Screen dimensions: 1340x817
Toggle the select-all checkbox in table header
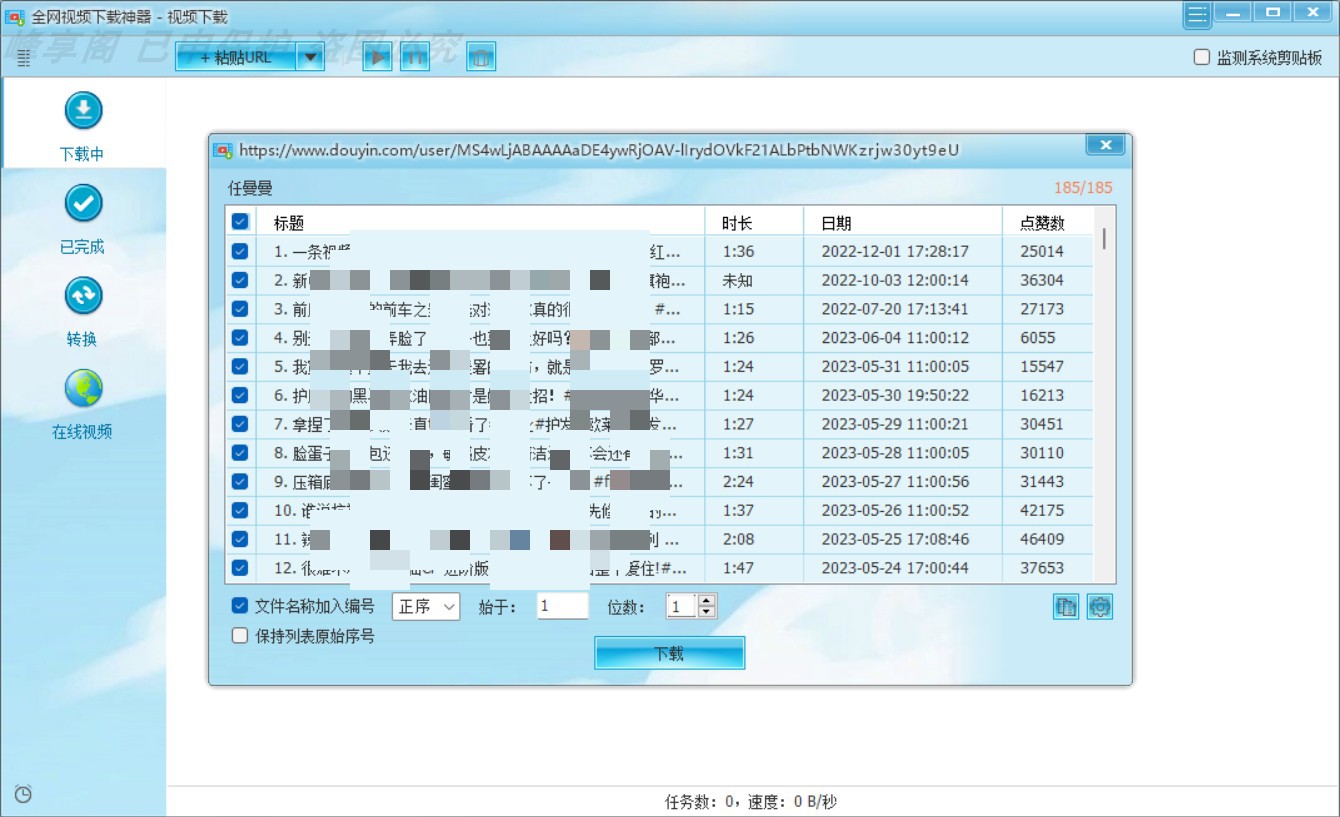point(240,222)
